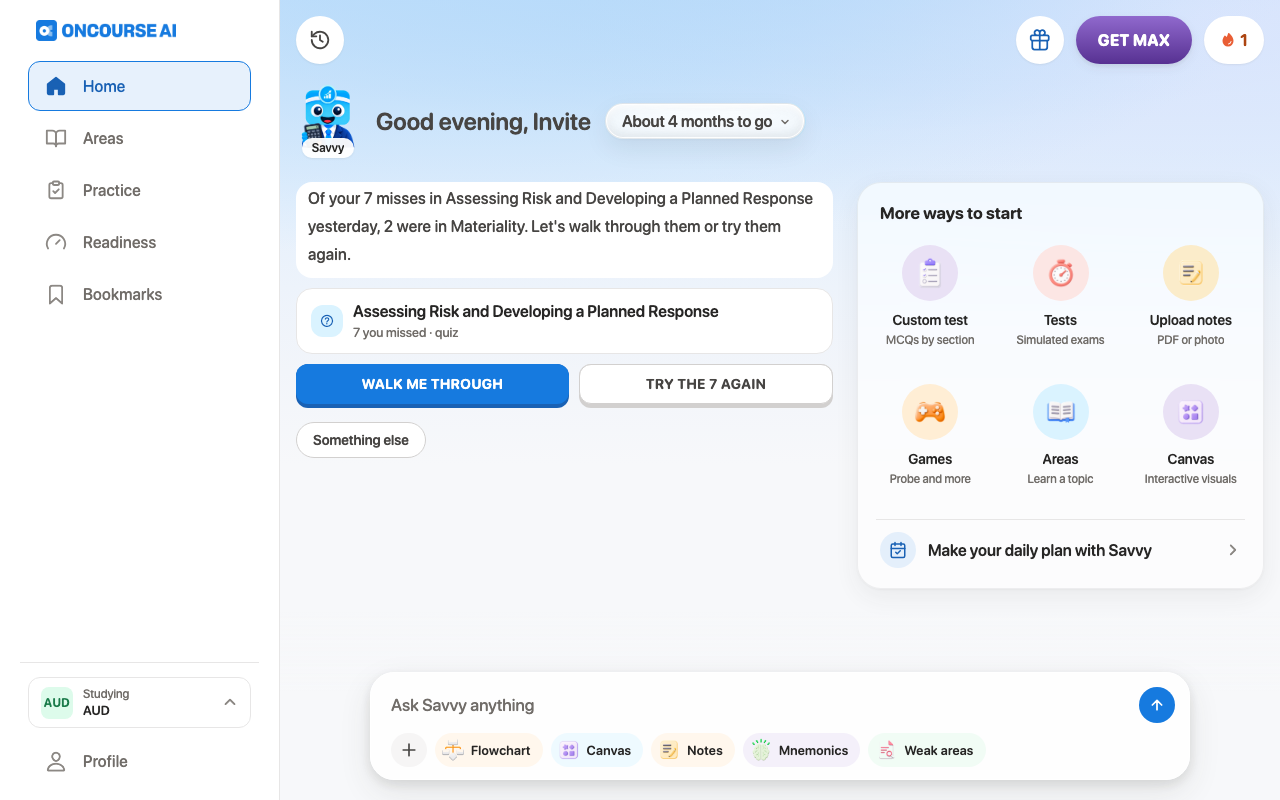Open Make your daily plan with Savvy
The image size is (1280, 800).
point(1060,550)
